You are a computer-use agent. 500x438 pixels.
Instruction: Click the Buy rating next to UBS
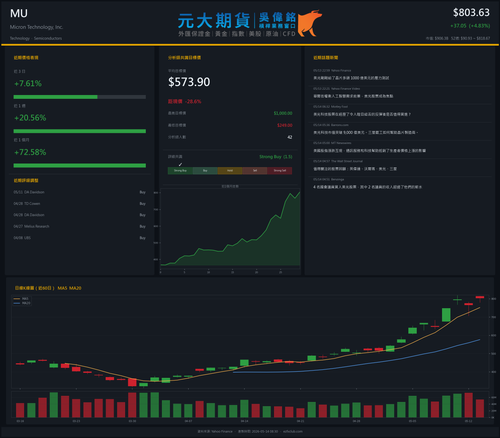pyautogui.click(x=142, y=238)
